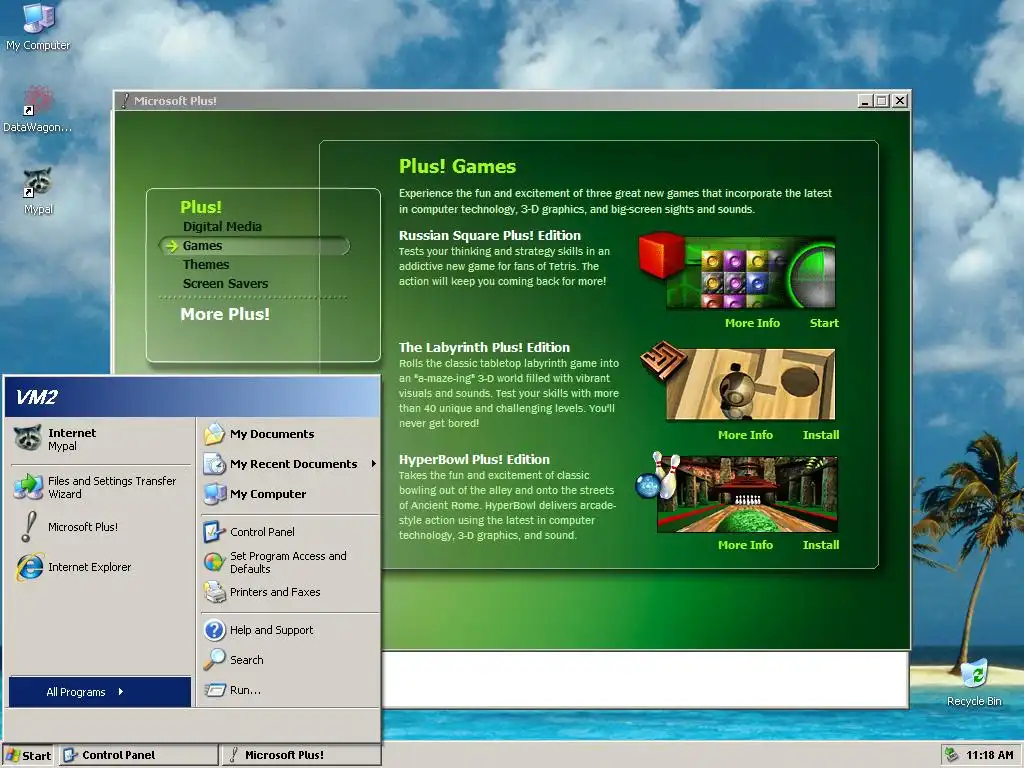
Task: Expand My Recent Documents submenu arrow
Action: pyautogui.click(x=374, y=464)
